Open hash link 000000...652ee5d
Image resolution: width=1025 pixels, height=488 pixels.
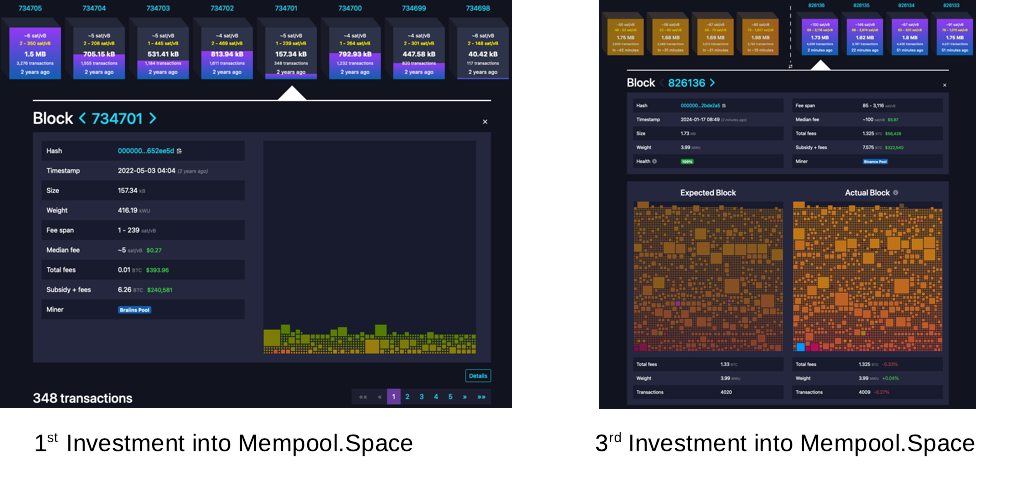coord(146,151)
